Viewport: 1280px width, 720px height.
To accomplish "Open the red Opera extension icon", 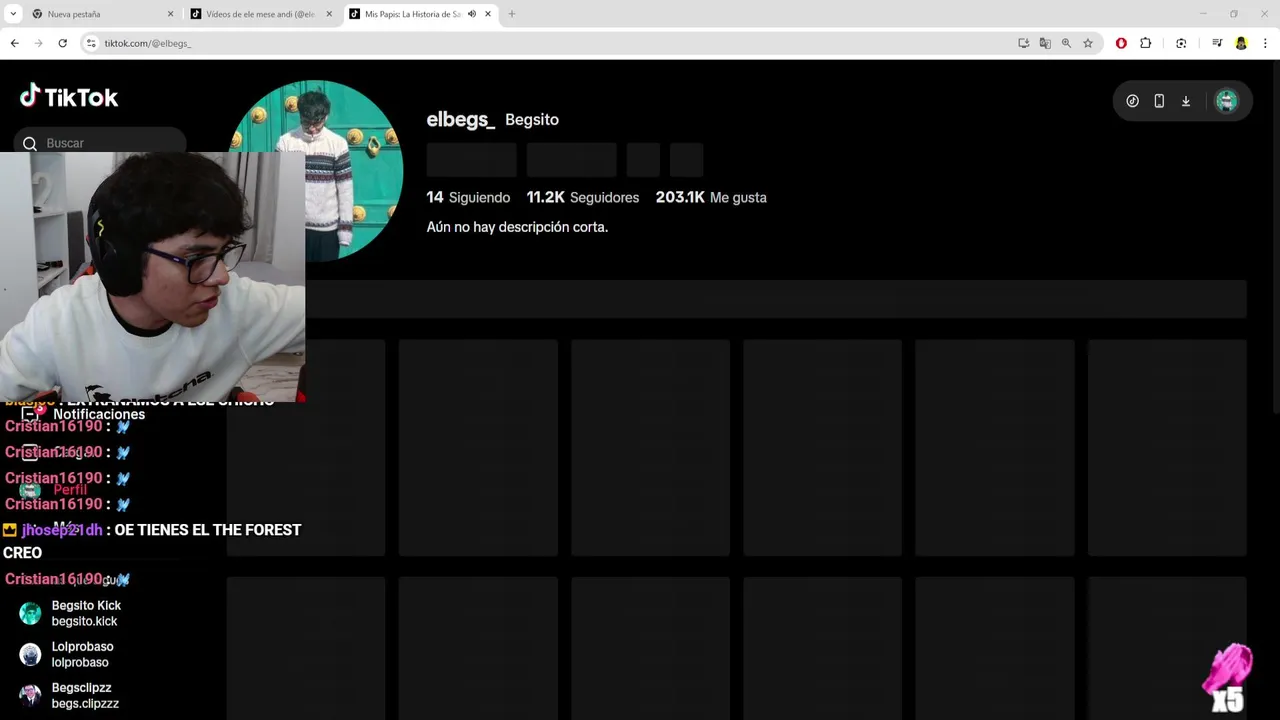I will (x=1121, y=43).
